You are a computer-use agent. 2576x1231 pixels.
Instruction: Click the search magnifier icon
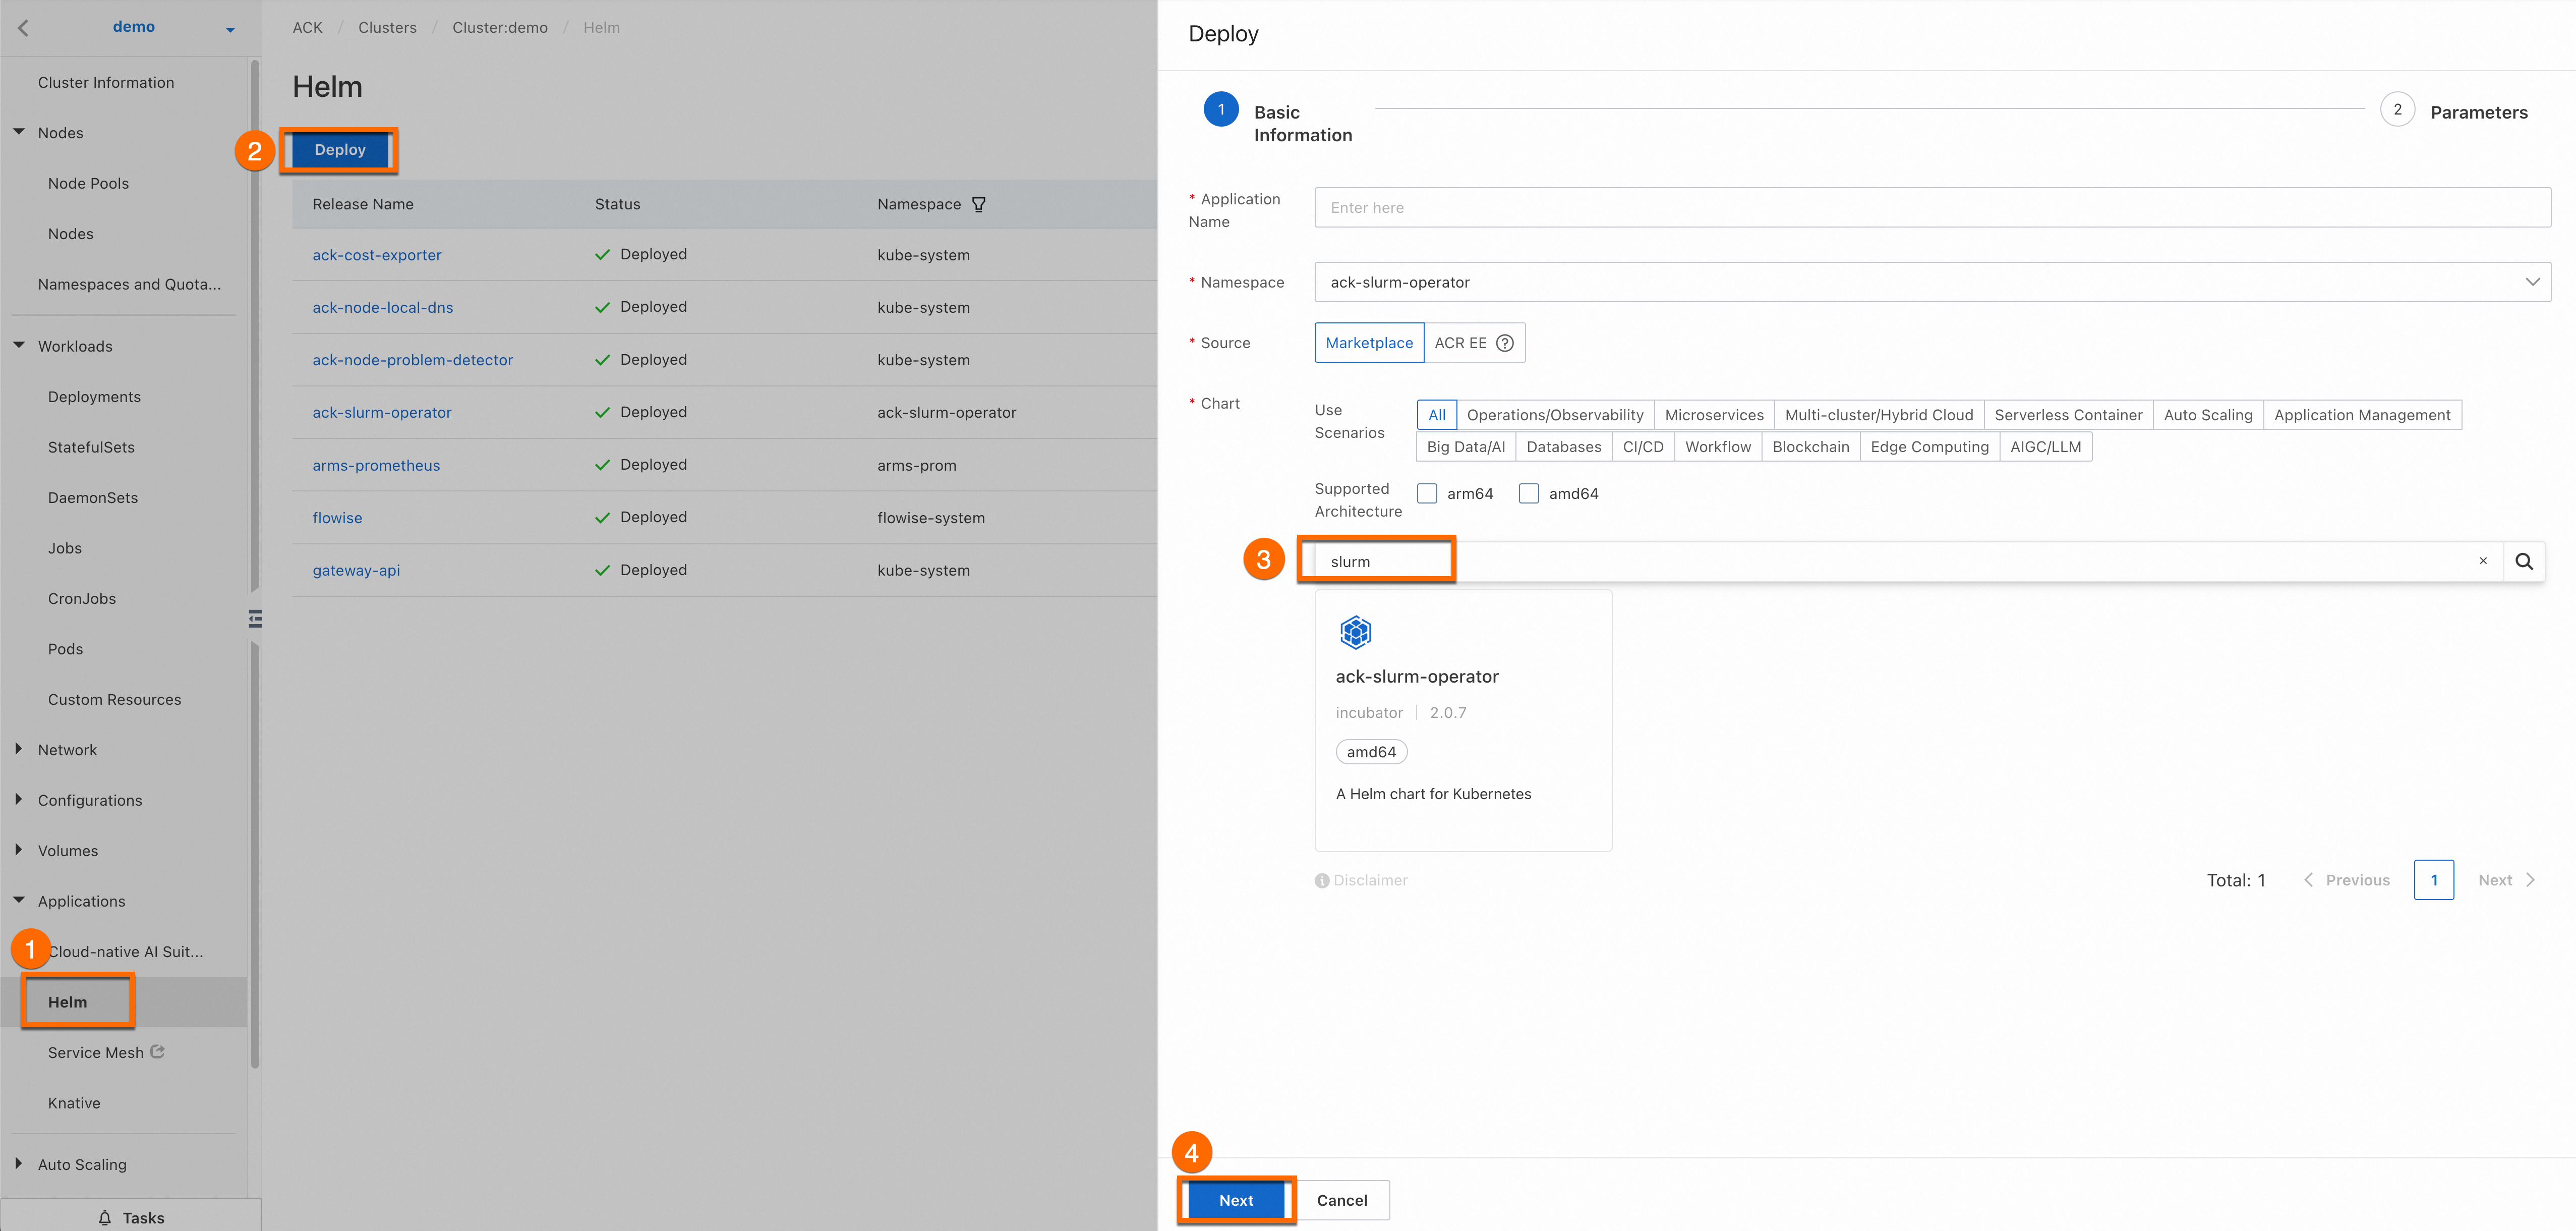[x=2523, y=561]
